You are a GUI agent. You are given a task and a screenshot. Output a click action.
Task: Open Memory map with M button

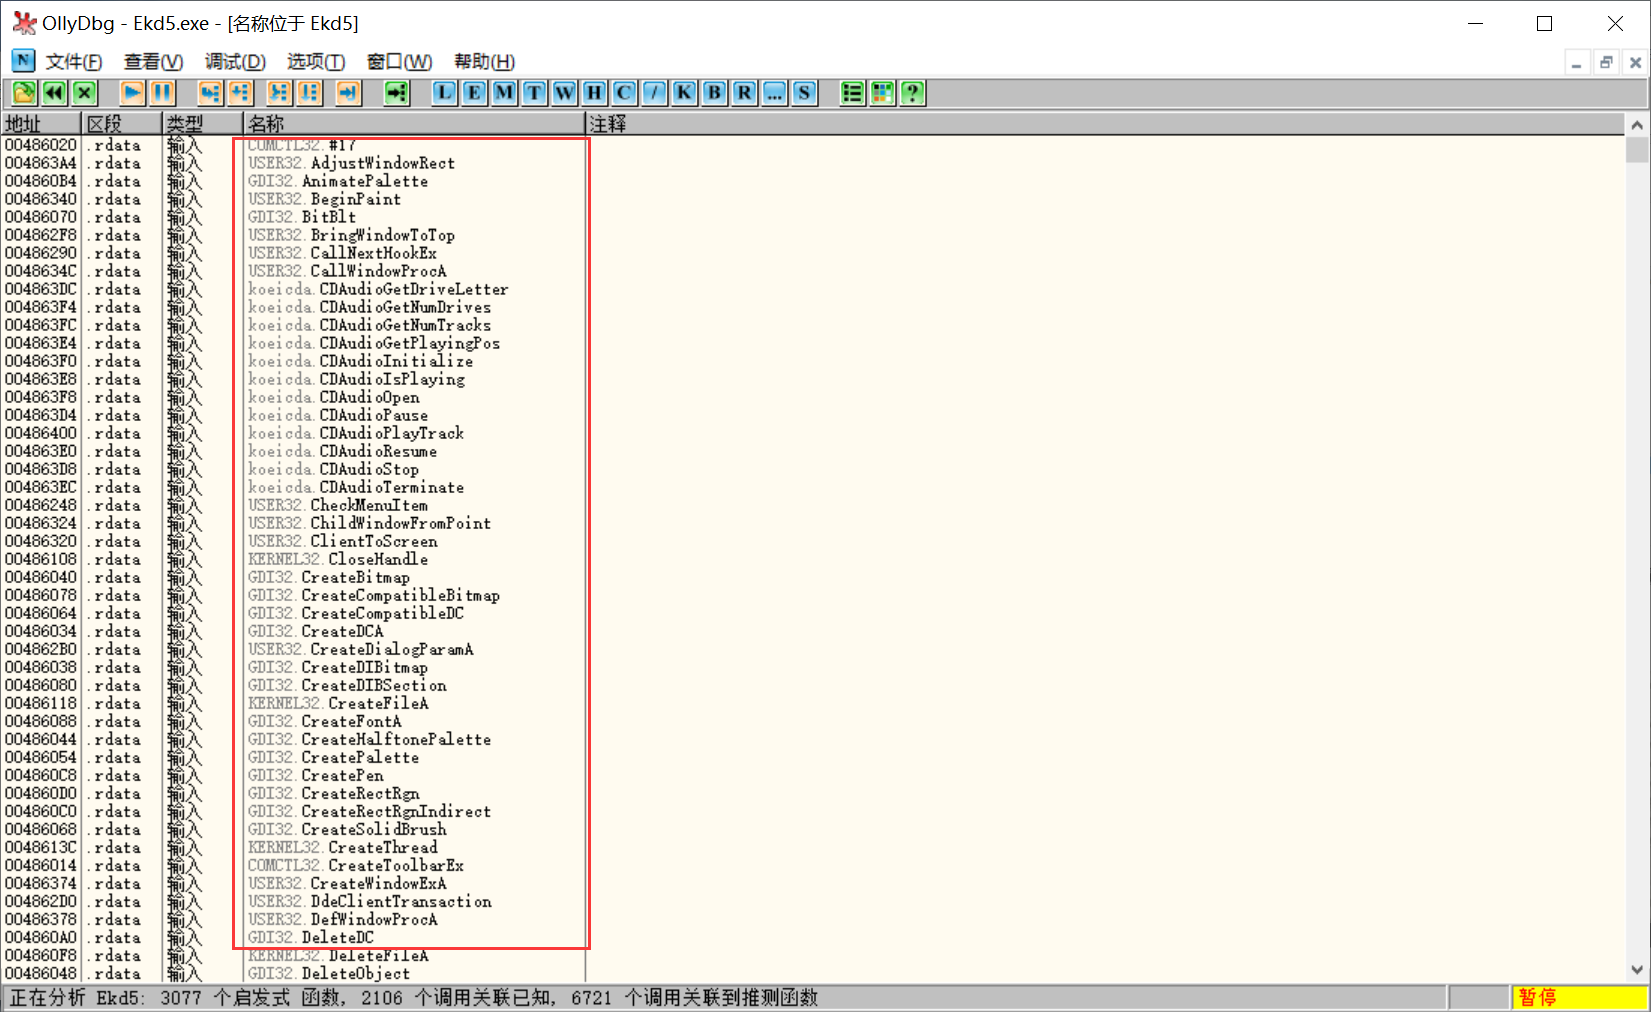(x=504, y=93)
